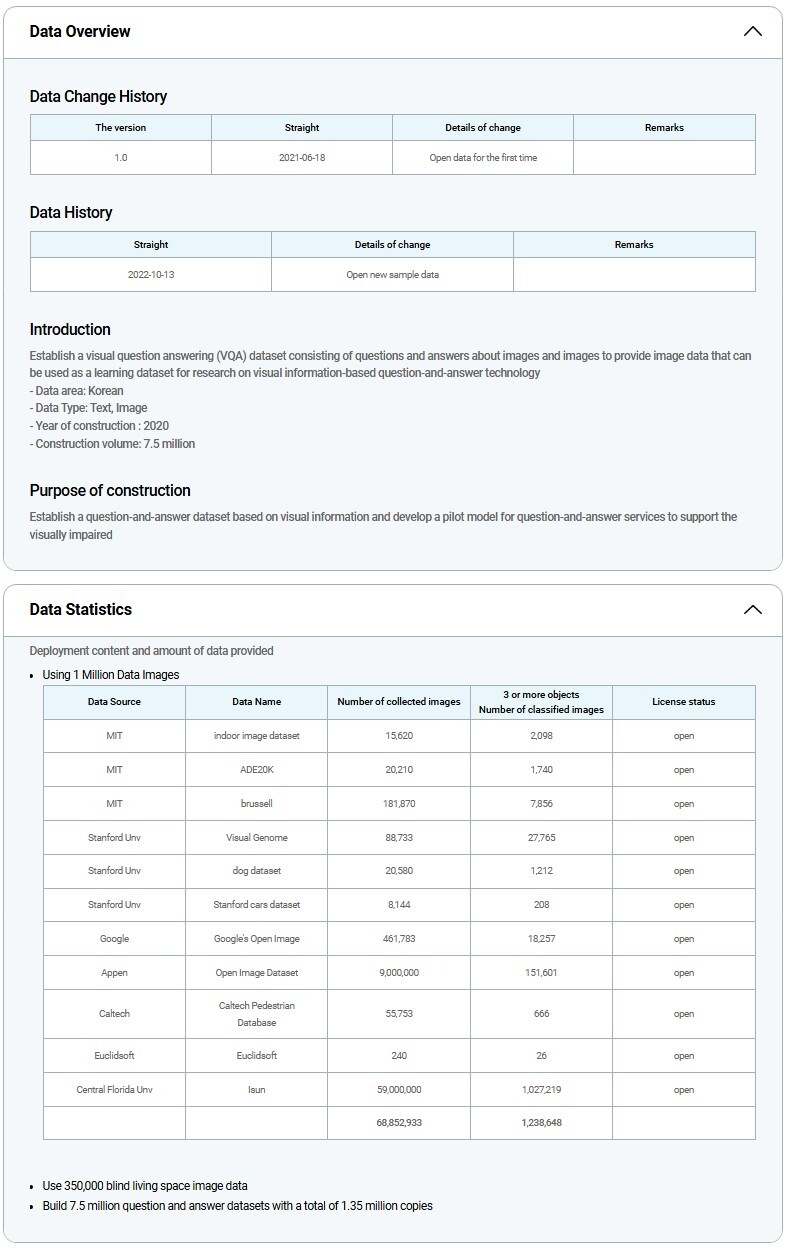The width and height of the screenshot is (789, 1252).
Task: Click the Purpose of construction heading
Action: (x=110, y=491)
